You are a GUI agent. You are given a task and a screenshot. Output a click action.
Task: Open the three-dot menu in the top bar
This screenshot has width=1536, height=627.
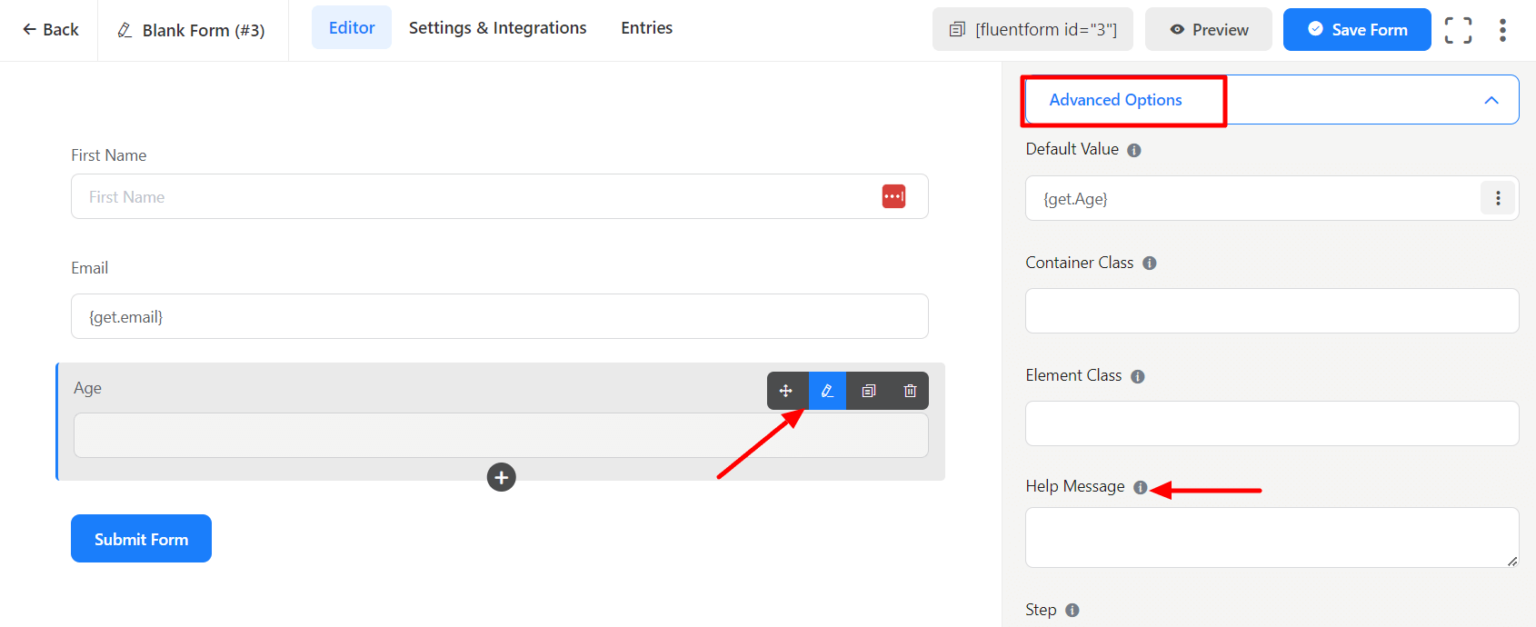pyautogui.click(x=1503, y=30)
